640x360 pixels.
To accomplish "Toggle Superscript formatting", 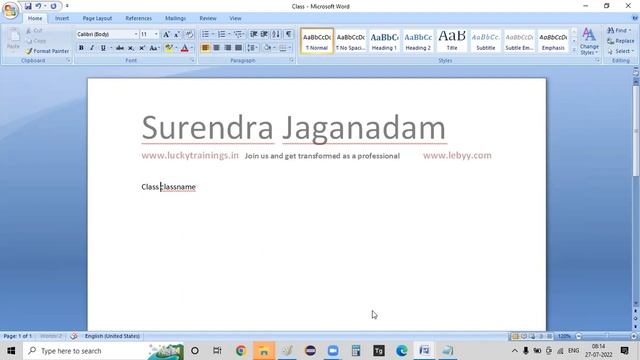I will tap(142, 48).
